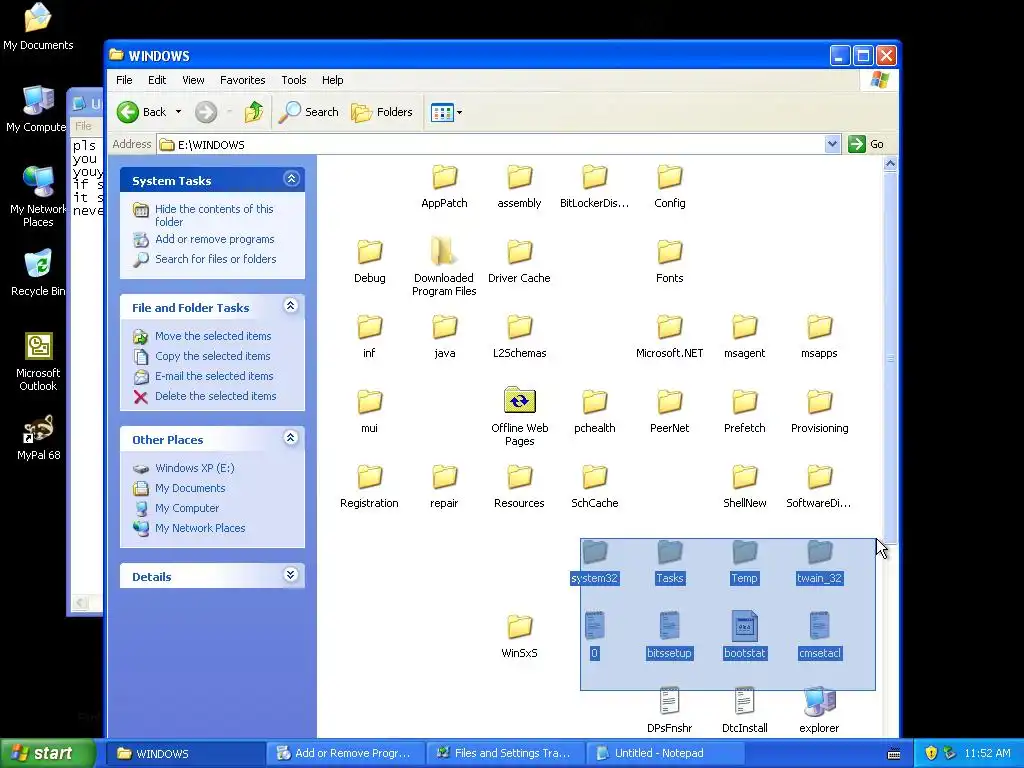Switch to Files and Settings Transfer taskbar button
Image resolution: width=1024 pixels, height=768 pixels.
(505, 753)
